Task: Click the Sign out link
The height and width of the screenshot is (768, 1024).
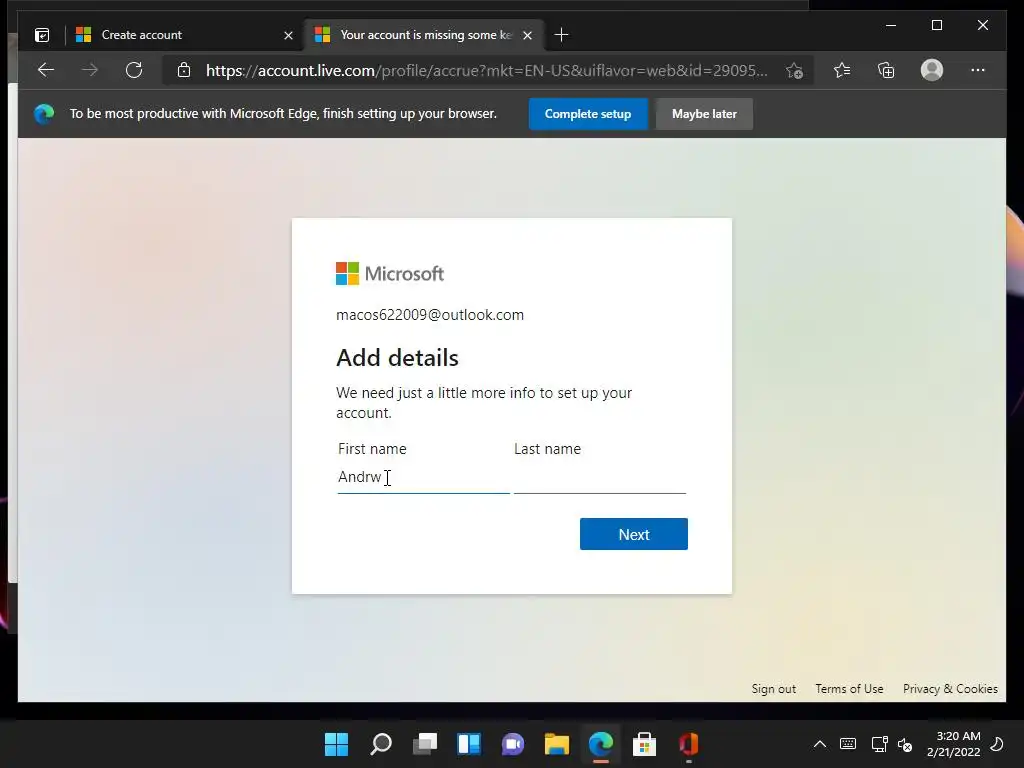Action: pyautogui.click(x=773, y=689)
